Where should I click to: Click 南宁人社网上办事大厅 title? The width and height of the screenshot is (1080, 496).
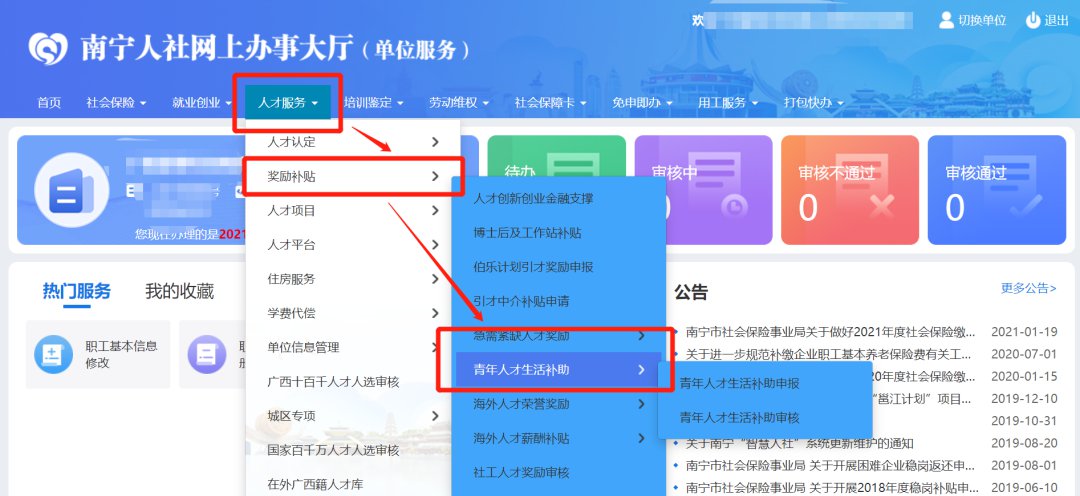(218, 49)
